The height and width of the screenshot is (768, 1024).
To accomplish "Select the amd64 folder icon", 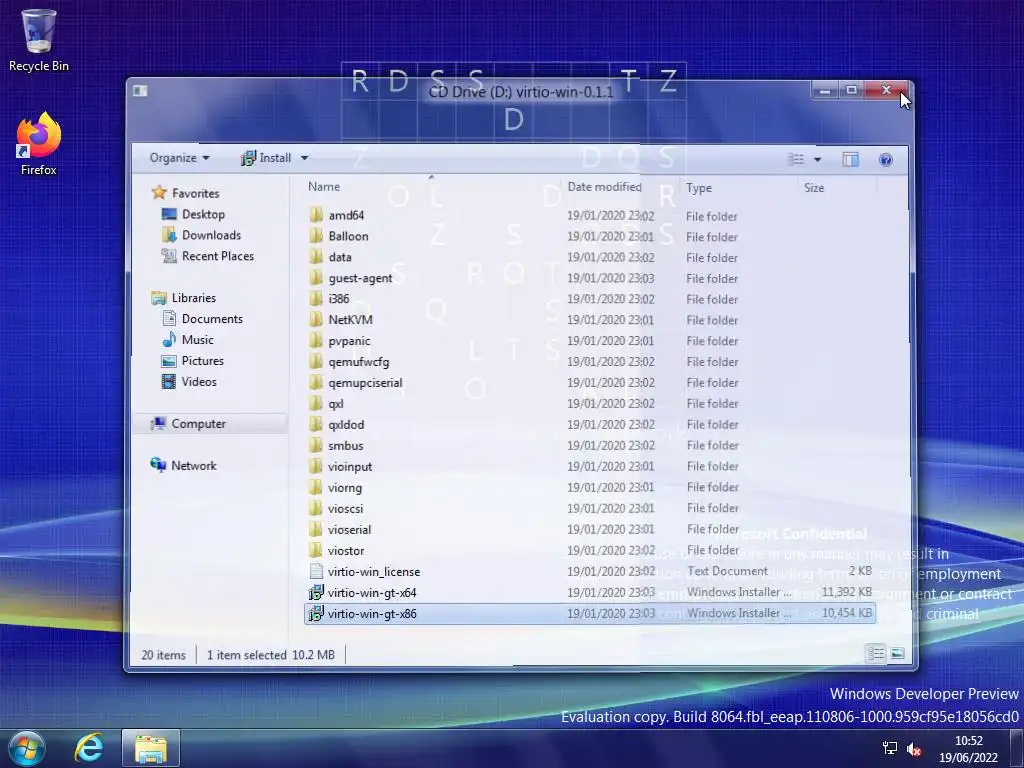I will point(316,215).
